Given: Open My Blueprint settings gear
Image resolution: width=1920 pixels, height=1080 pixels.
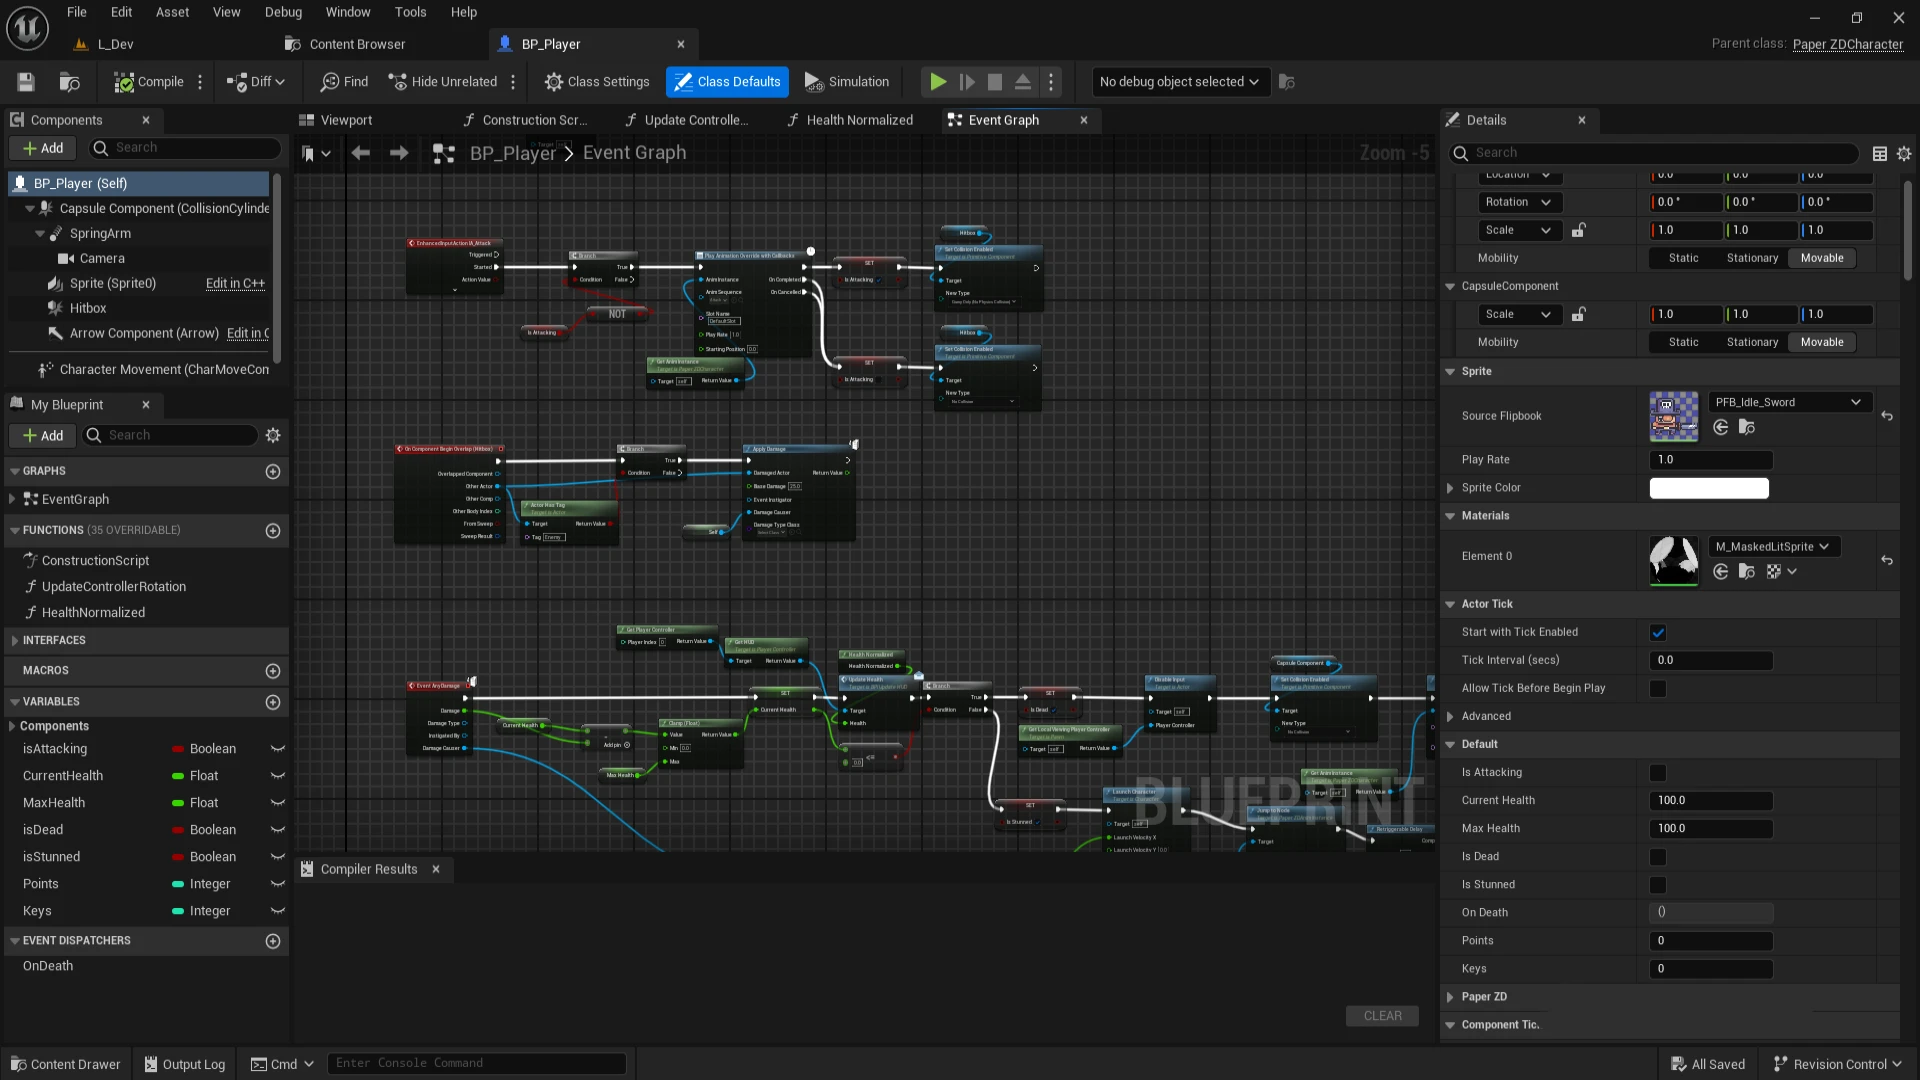Looking at the screenshot, I should pos(273,435).
